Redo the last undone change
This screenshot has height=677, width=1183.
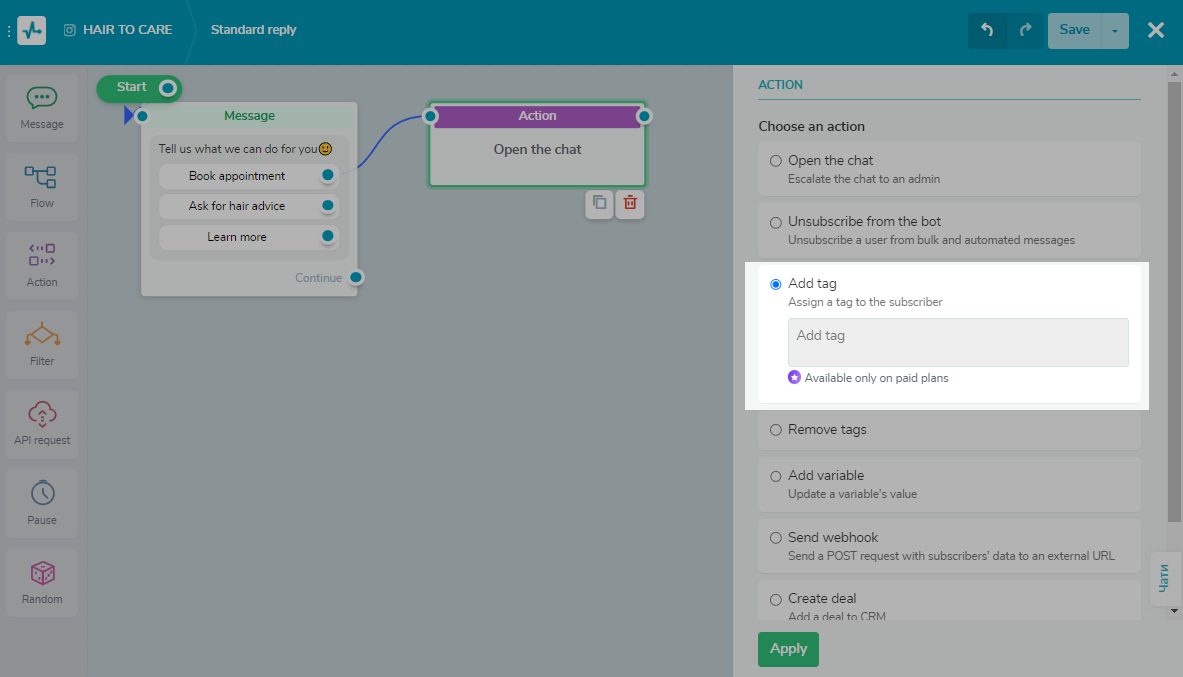(1025, 30)
